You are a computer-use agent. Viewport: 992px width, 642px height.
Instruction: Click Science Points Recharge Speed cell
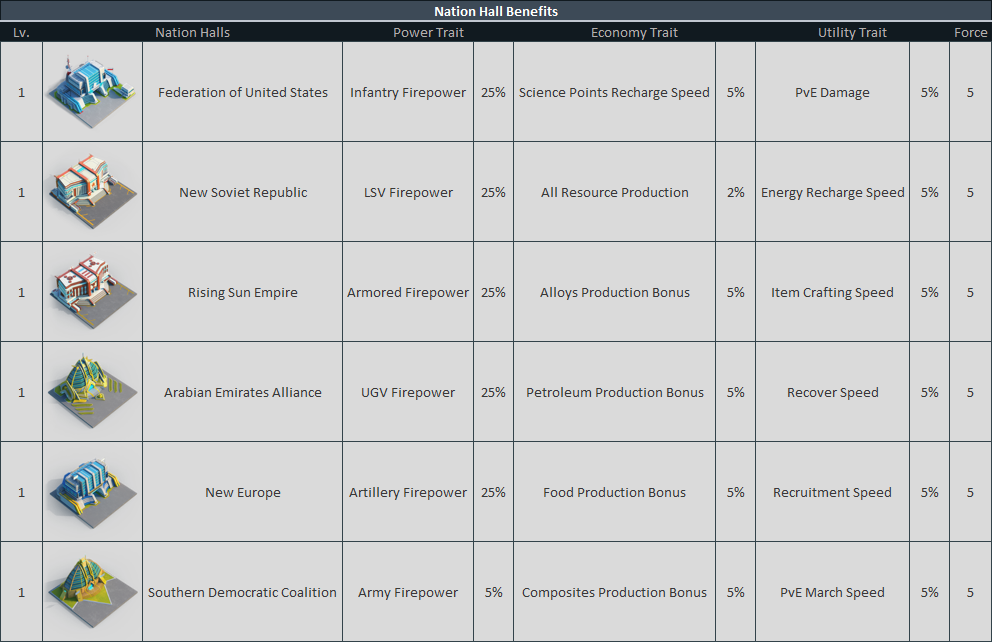click(614, 92)
